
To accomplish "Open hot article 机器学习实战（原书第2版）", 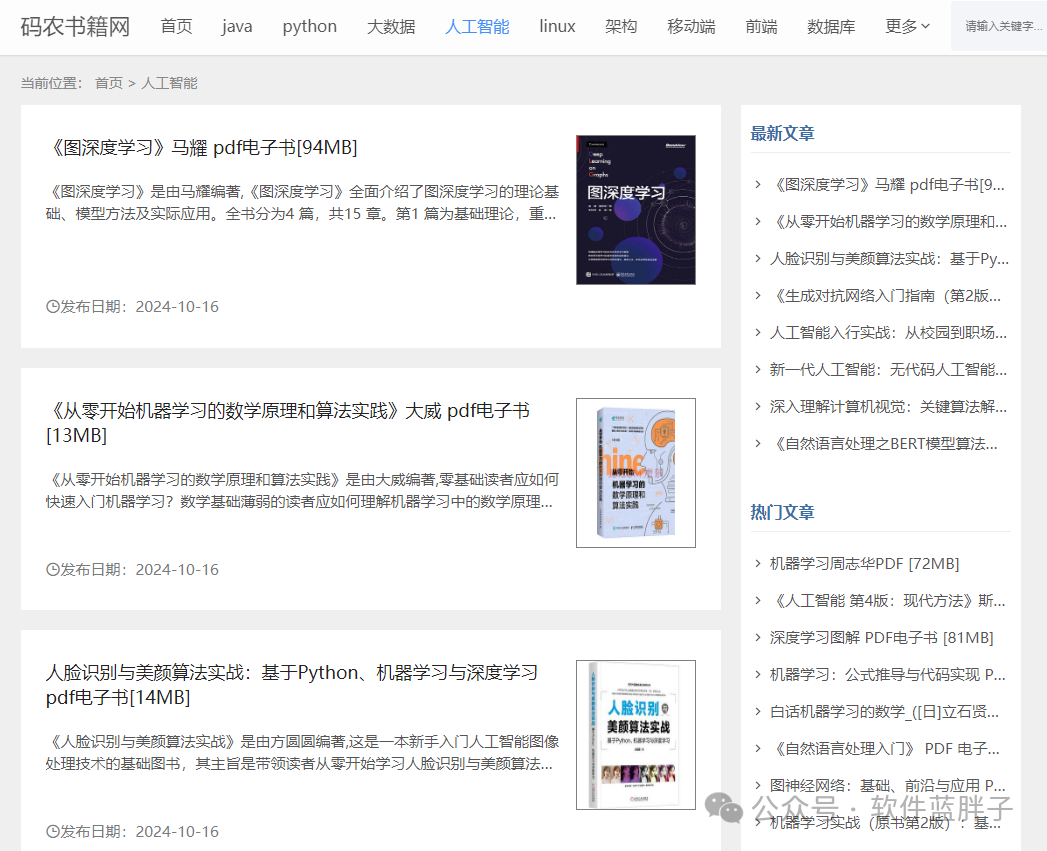I will point(885,823).
